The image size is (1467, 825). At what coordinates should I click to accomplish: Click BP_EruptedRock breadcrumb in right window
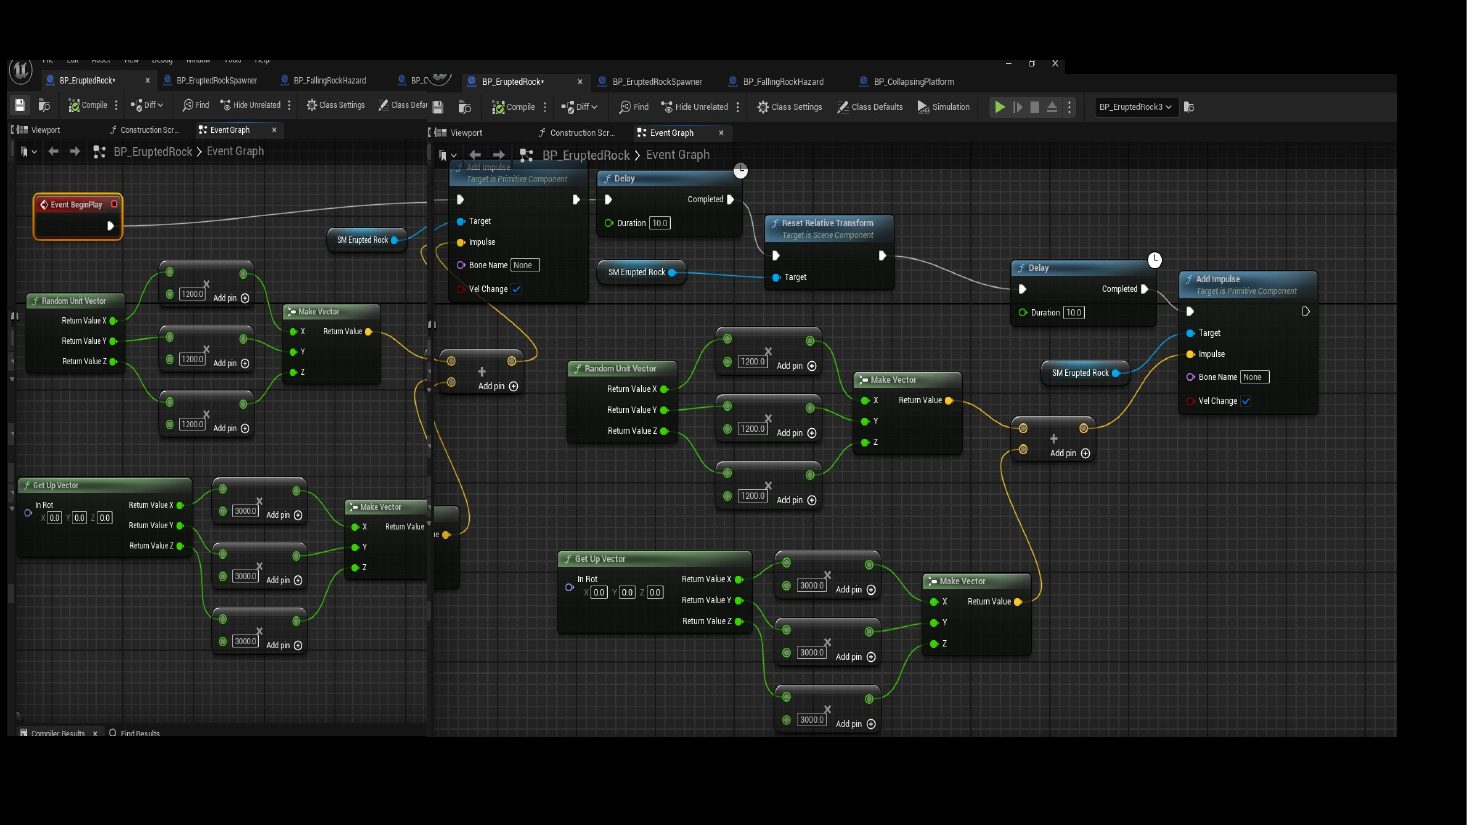coord(586,155)
